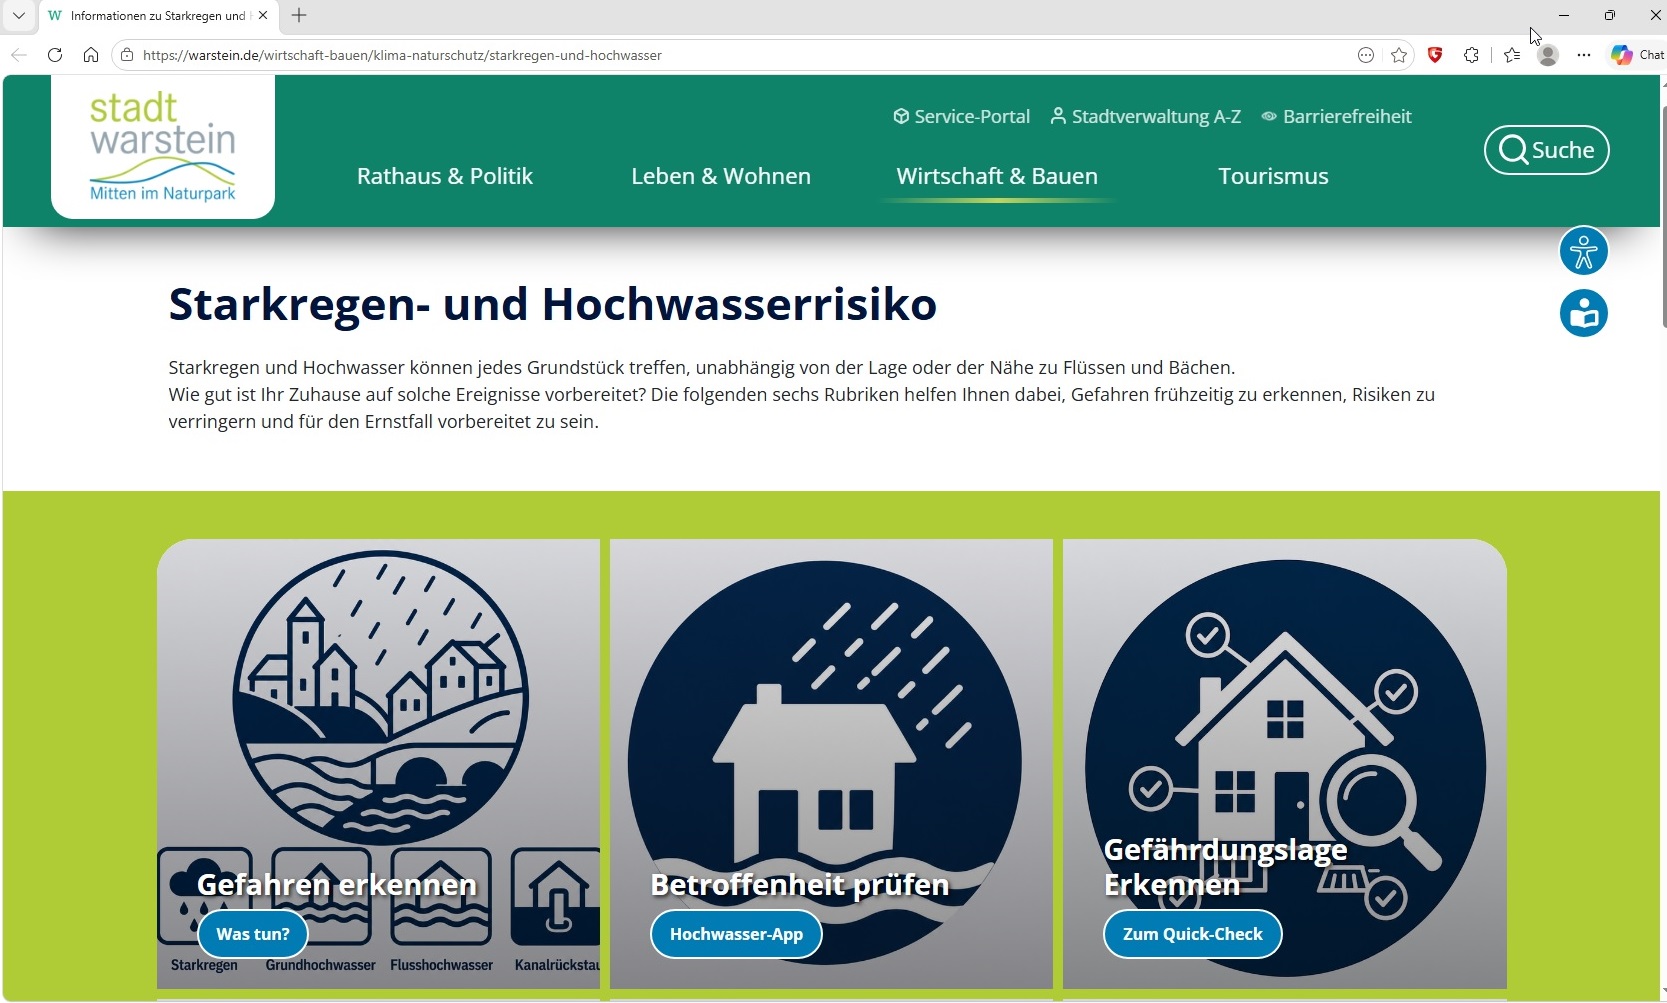Image resolution: width=1667 pixels, height=1003 pixels.
Task: Open Tourismus menu
Action: [x=1273, y=176]
